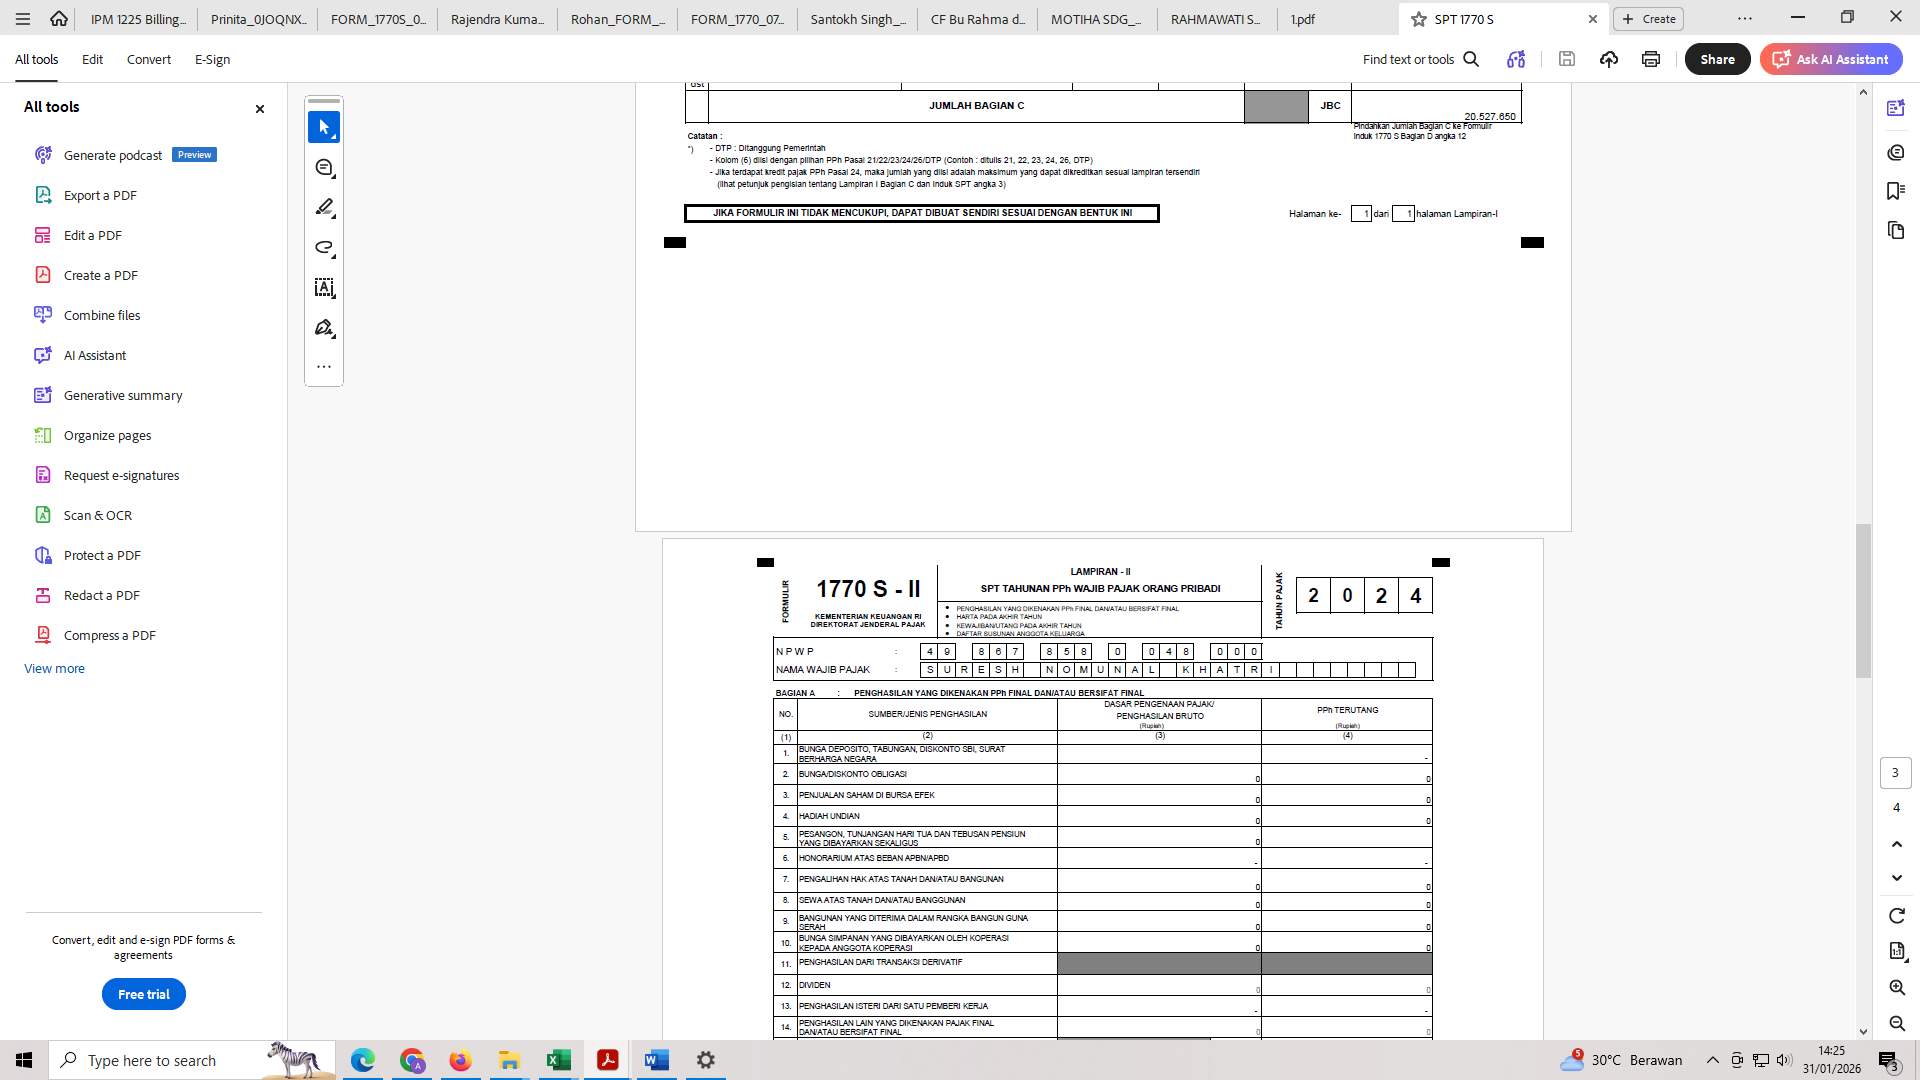1920x1080 pixels.
Task: Click the Free trial button
Action: coord(143,994)
